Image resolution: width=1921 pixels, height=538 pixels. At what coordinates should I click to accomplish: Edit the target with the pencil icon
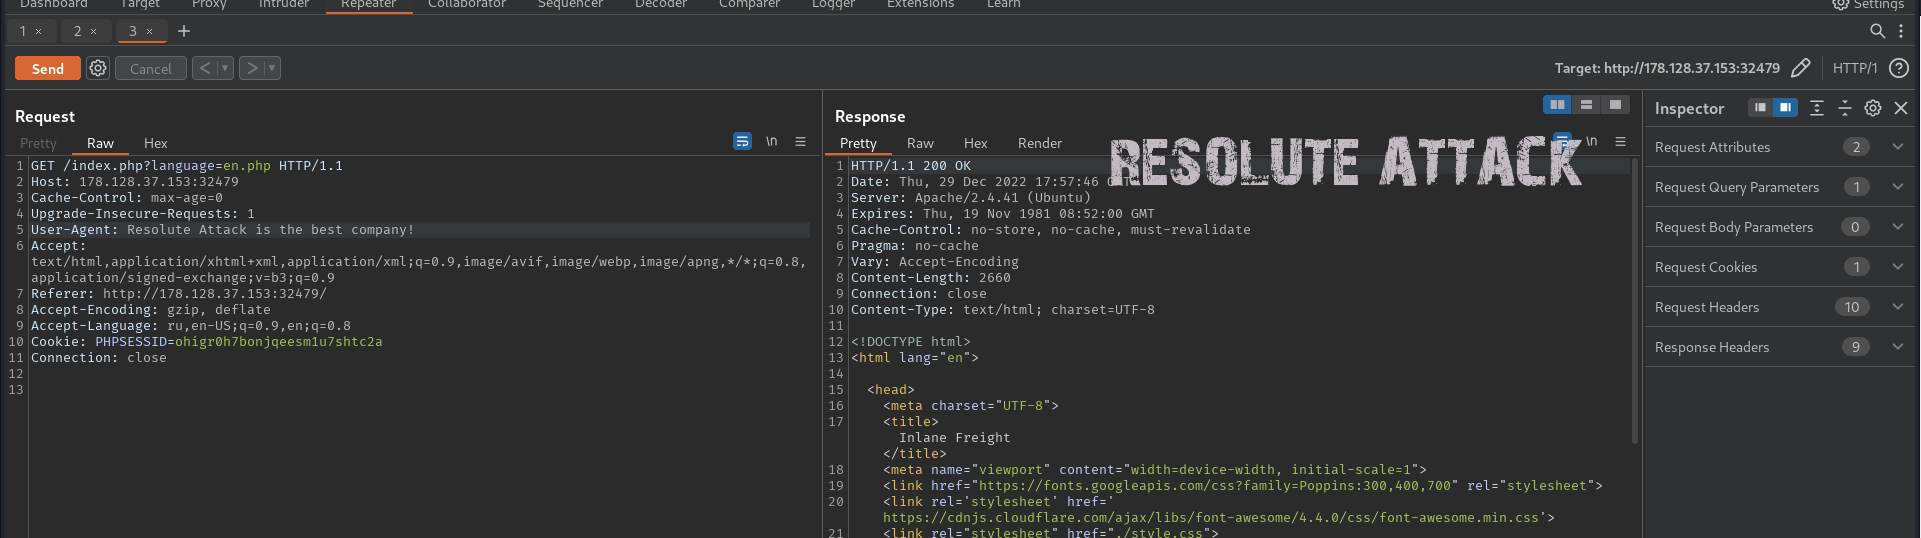[1800, 68]
